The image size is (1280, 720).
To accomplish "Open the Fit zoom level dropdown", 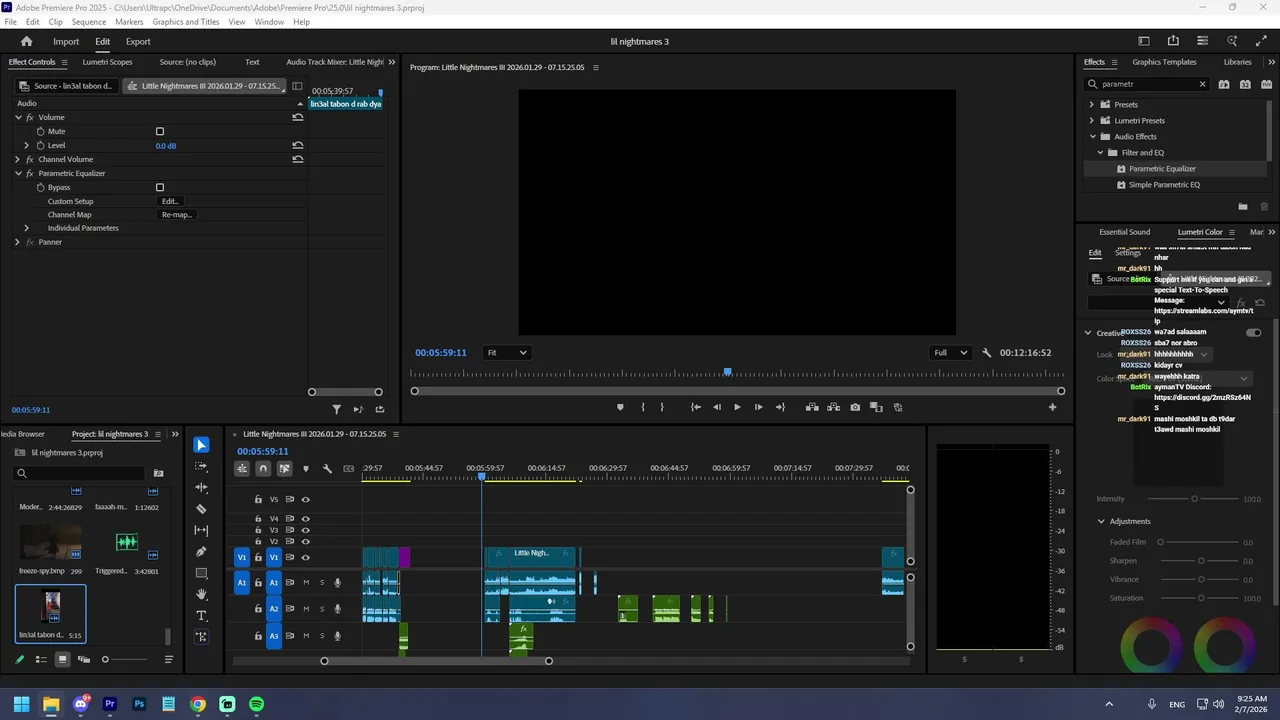I will 507,353.
